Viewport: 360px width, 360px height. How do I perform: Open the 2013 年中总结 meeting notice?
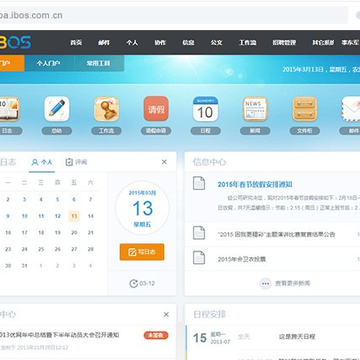59,335
